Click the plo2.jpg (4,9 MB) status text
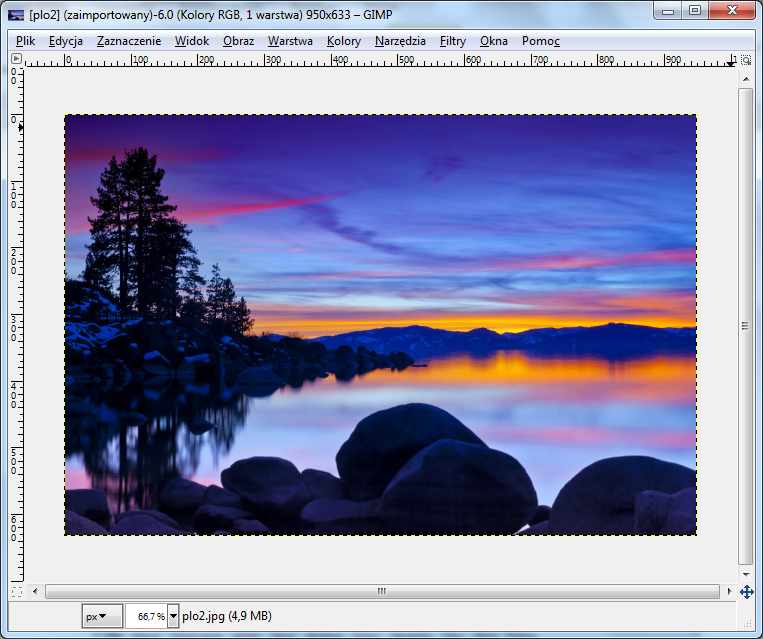This screenshot has height=639, width=763. point(227,616)
